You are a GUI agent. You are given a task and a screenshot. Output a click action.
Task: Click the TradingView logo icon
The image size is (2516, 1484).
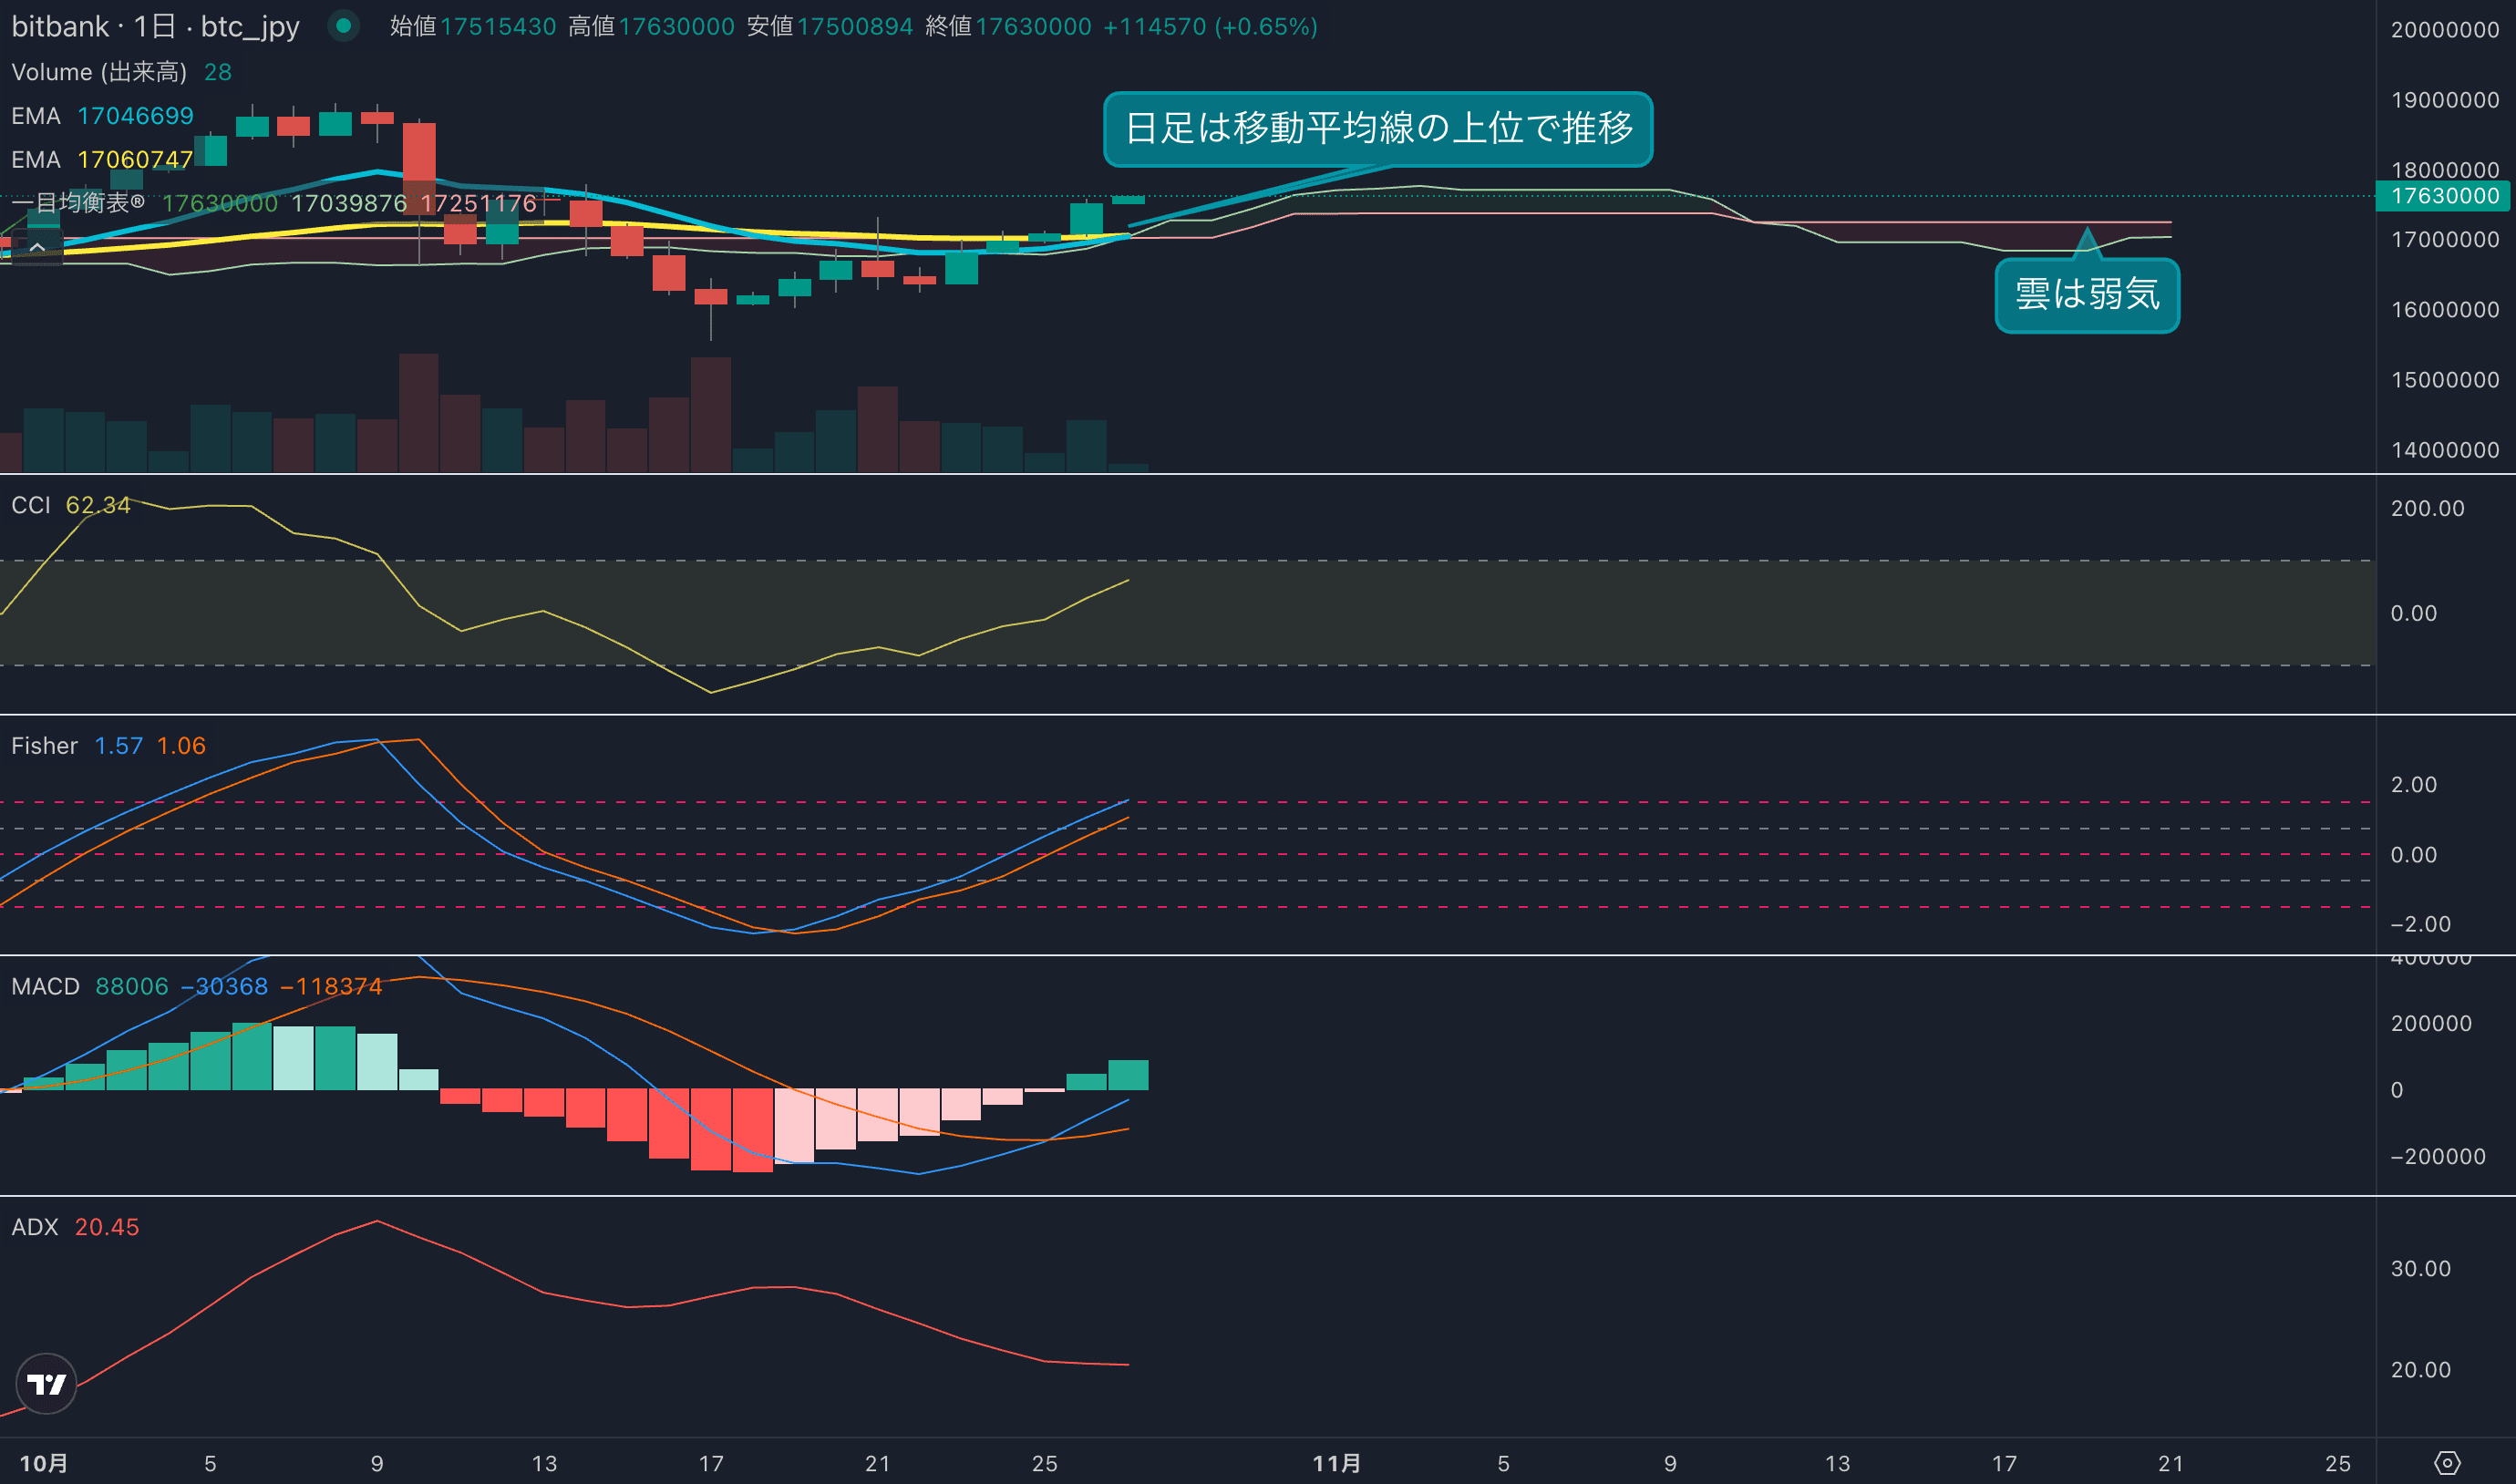(46, 1384)
